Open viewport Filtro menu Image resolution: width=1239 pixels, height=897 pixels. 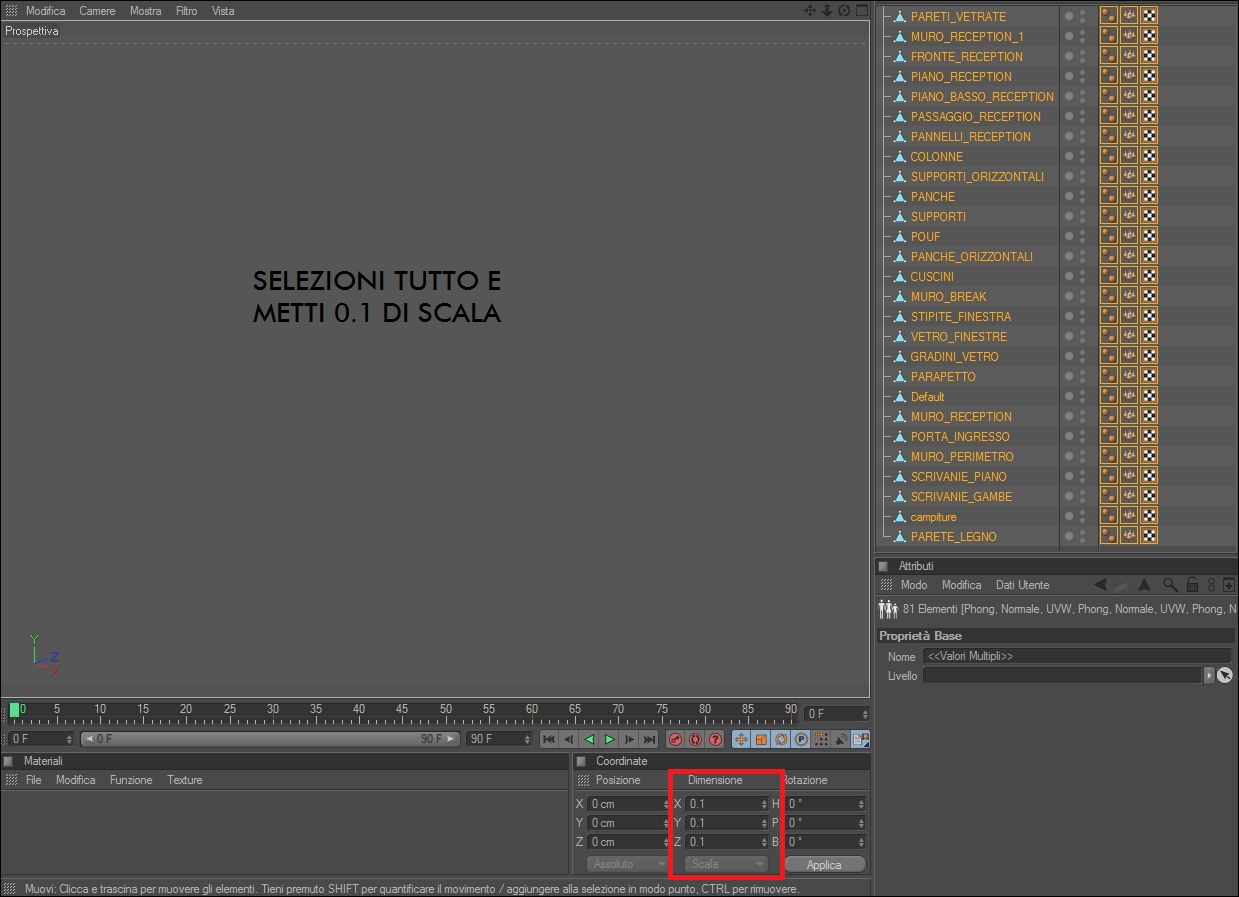186,11
